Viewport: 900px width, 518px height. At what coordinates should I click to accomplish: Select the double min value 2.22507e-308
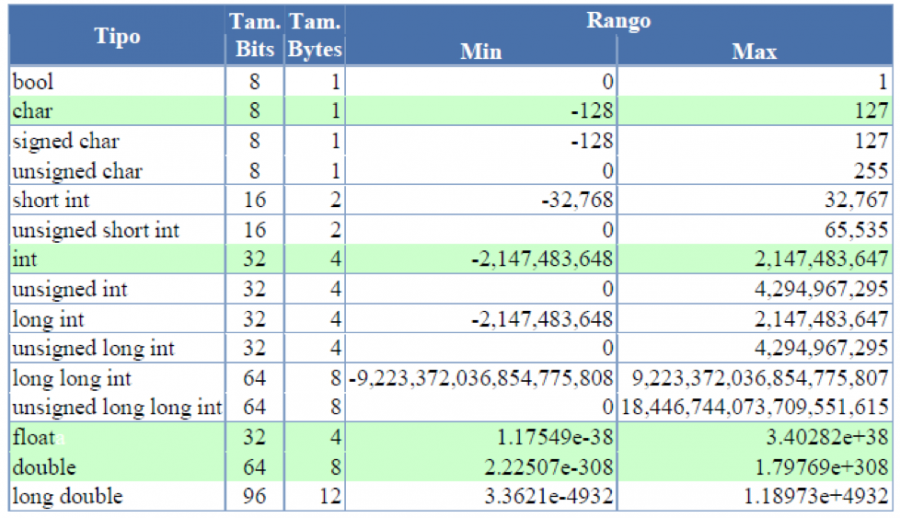click(549, 467)
